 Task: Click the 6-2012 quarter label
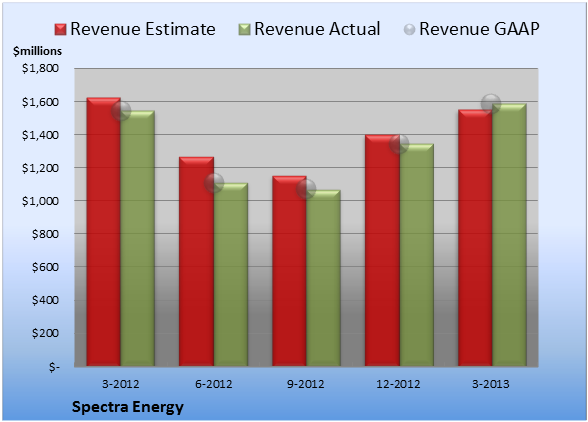click(214, 384)
